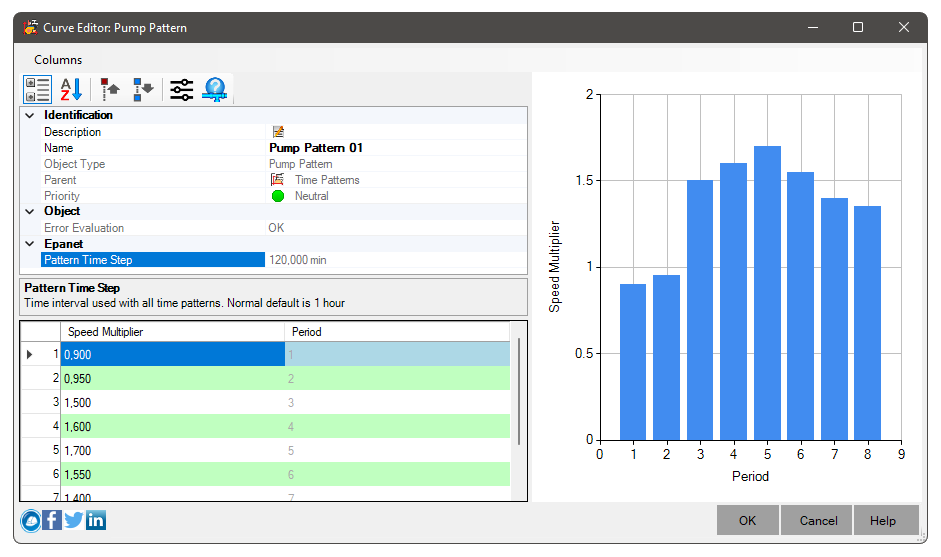Collapse the Epanet section
The image size is (941, 557).
(x=30, y=244)
